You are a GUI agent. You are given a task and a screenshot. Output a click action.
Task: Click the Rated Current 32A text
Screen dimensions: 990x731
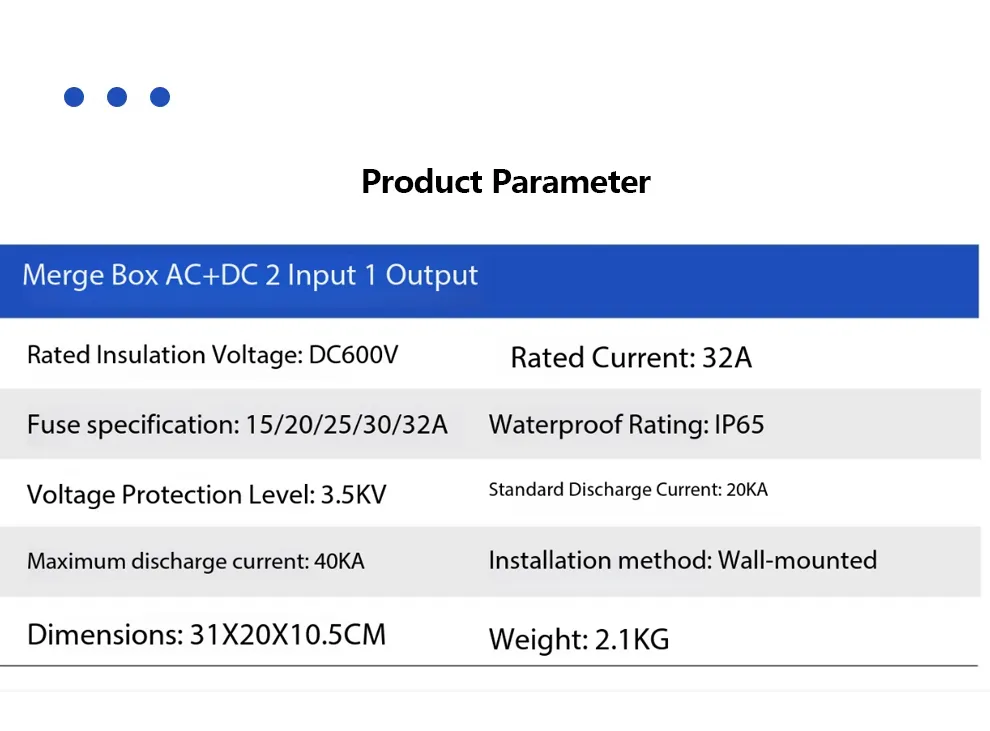631,358
